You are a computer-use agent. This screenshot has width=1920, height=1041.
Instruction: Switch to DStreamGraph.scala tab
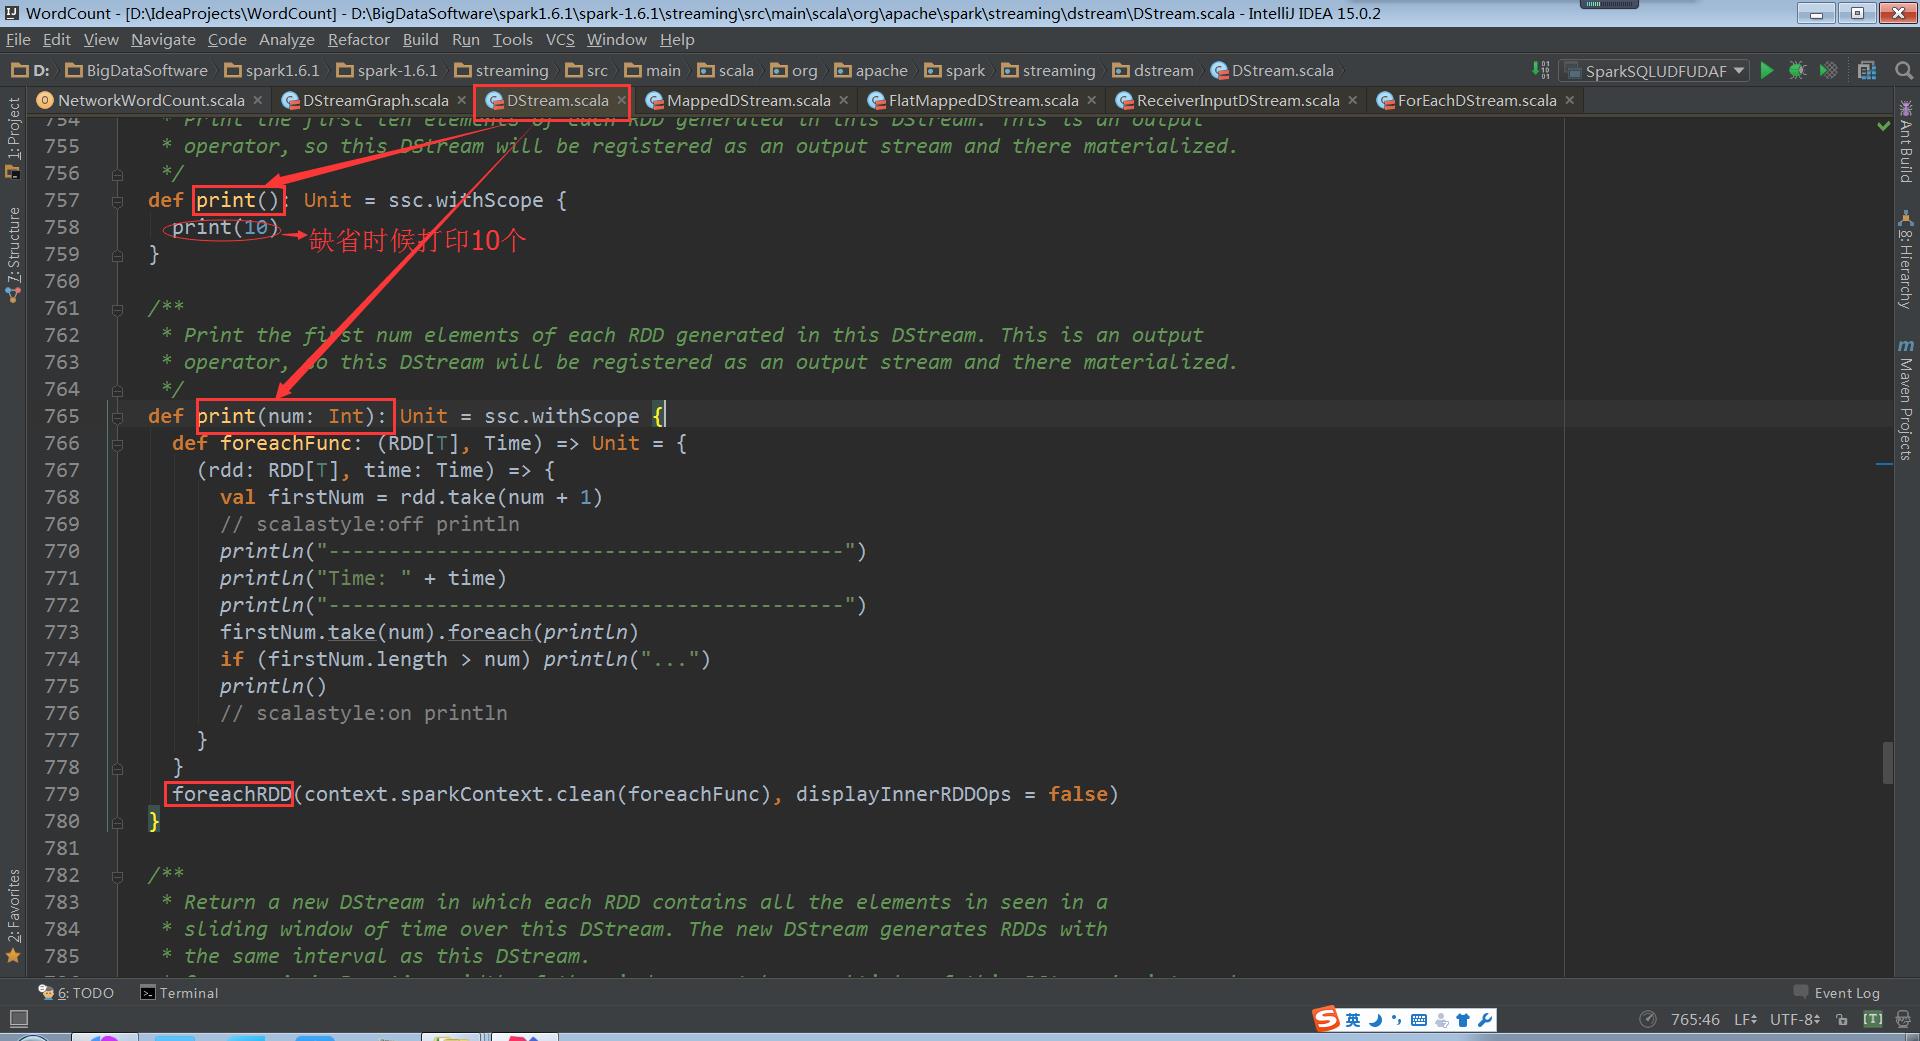click(x=375, y=100)
